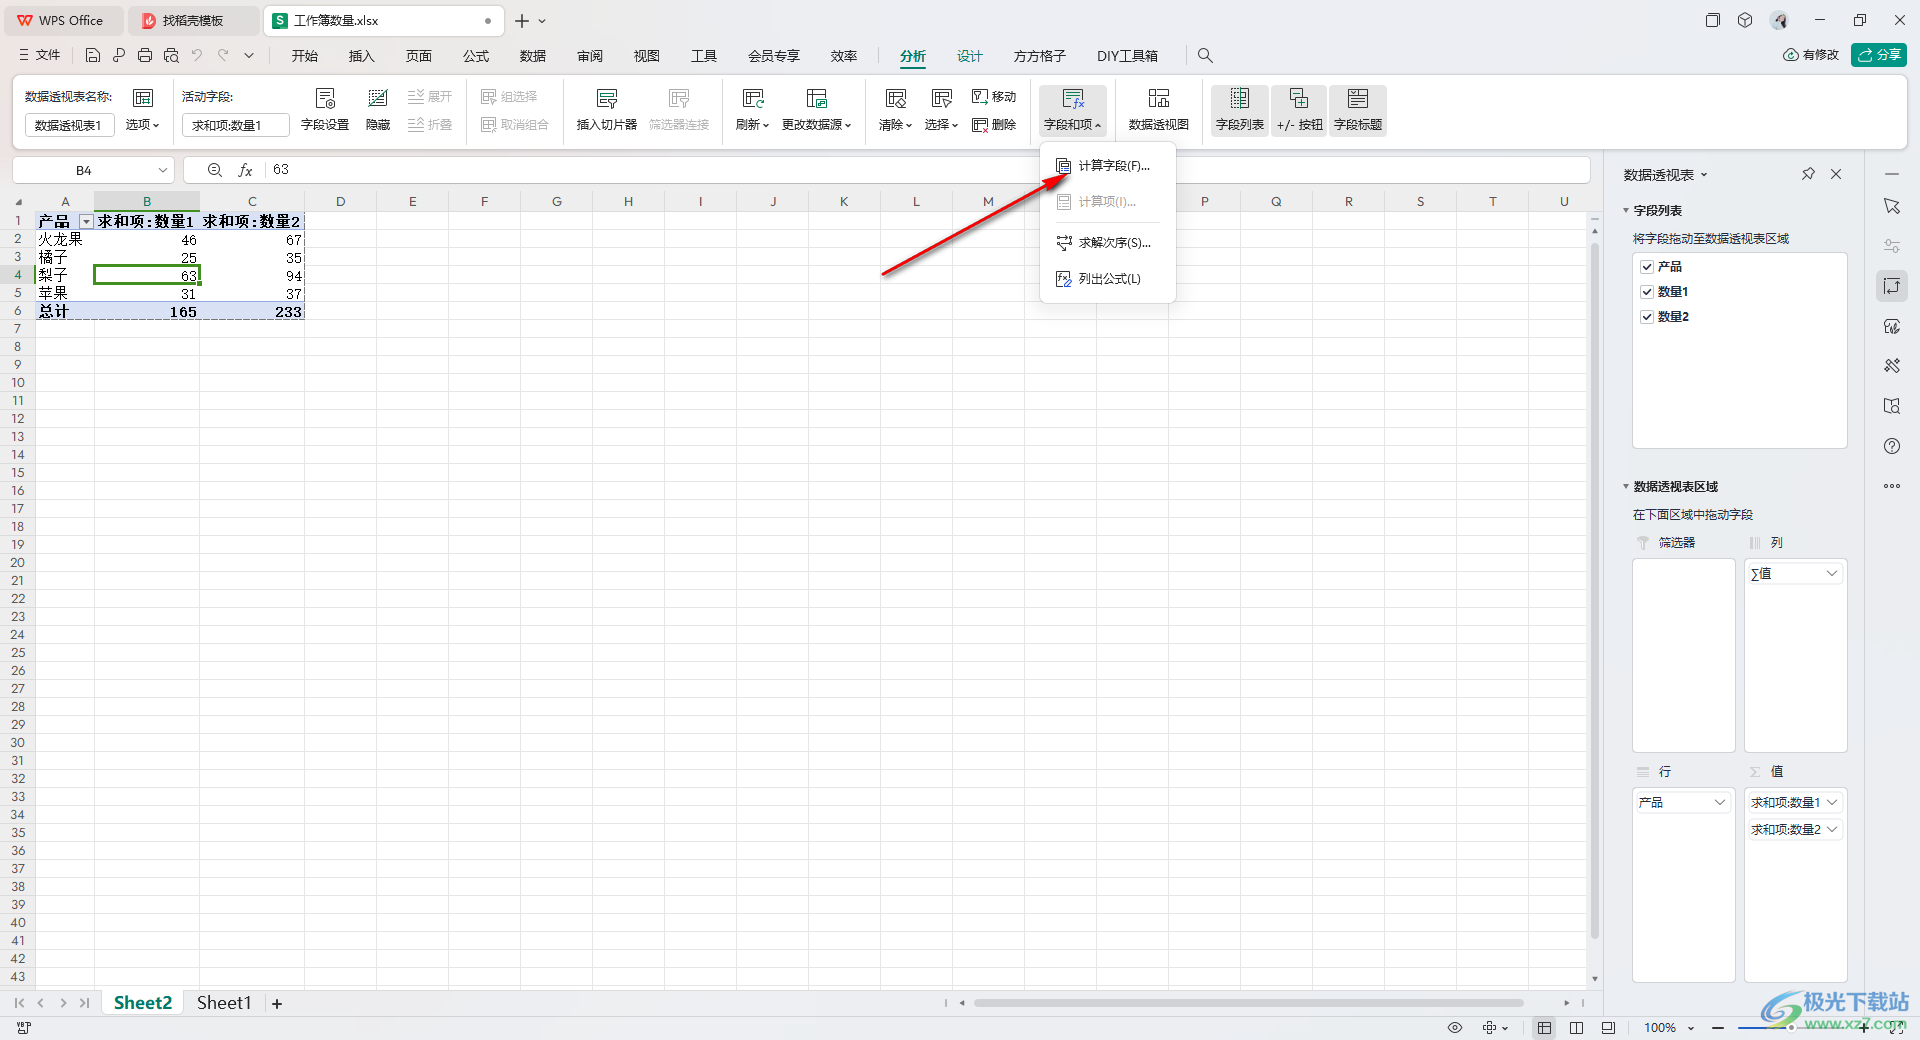This screenshot has width=1920, height=1040.
Task: Open the 字段和项 dropdown button
Action: [1072, 110]
